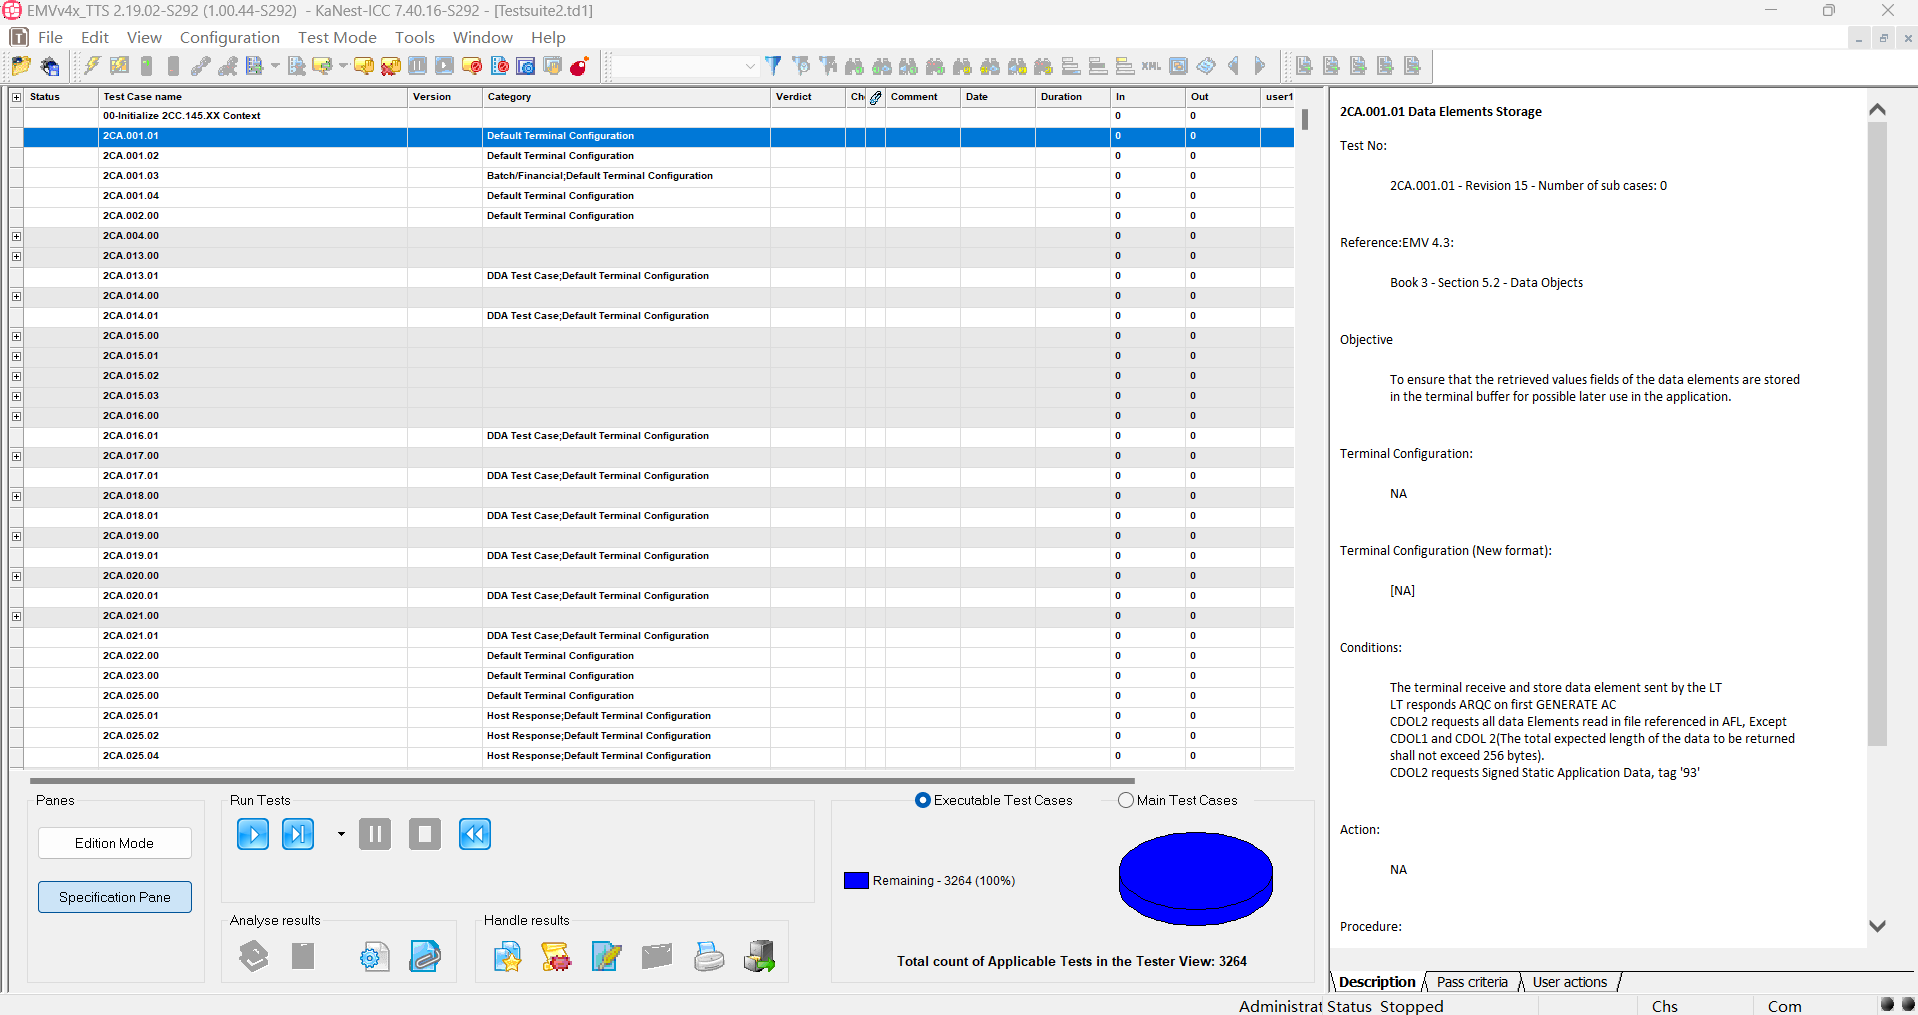The width and height of the screenshot is (1918, 1015).
Task: Click the gear document icon in Analyse results
Action: coord(374,957)
